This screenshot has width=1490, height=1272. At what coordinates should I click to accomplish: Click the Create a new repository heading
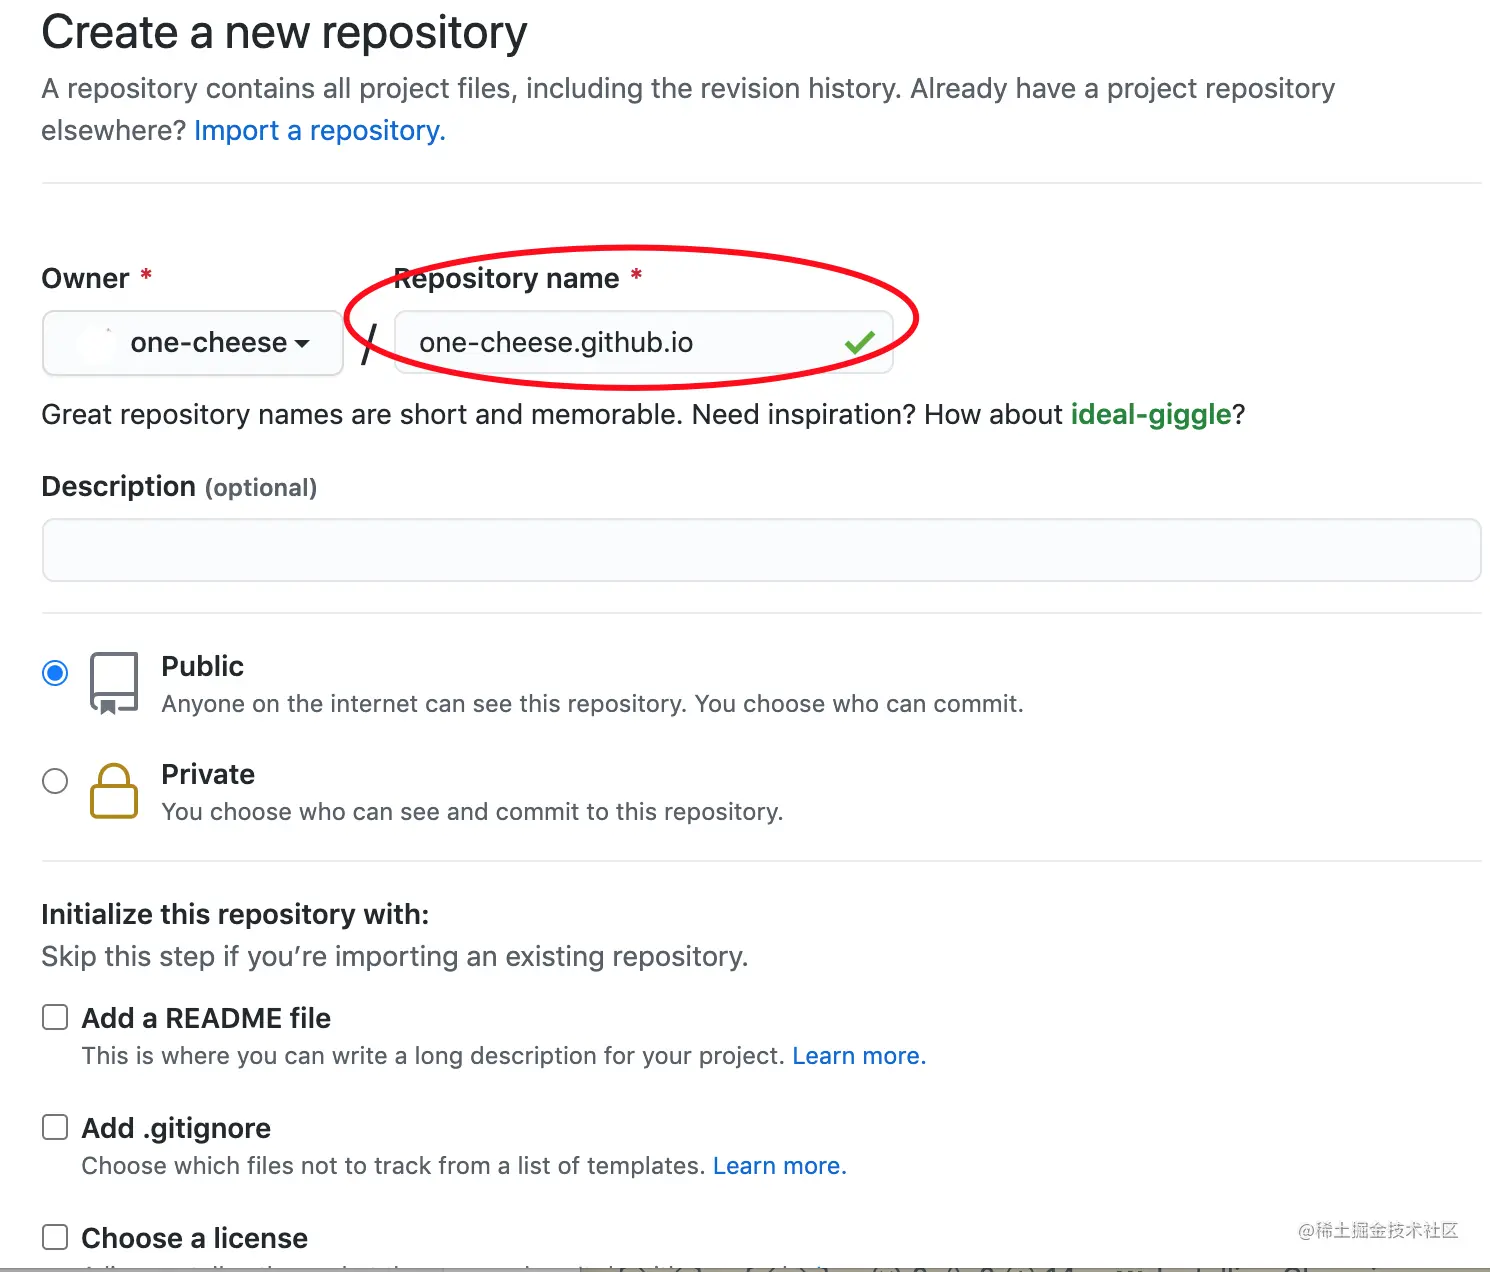[284, 32]
